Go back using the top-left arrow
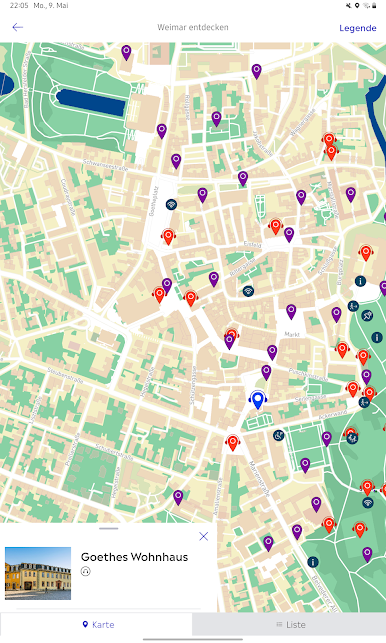The image size is (386, 643). (17, 27)
